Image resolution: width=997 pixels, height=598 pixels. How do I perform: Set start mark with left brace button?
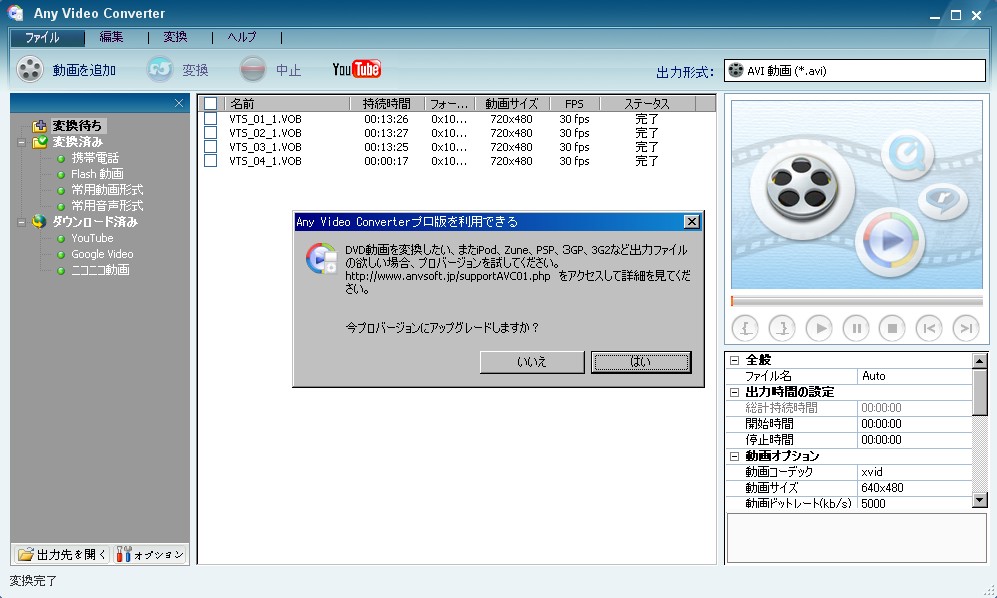[x=745, y=328]
